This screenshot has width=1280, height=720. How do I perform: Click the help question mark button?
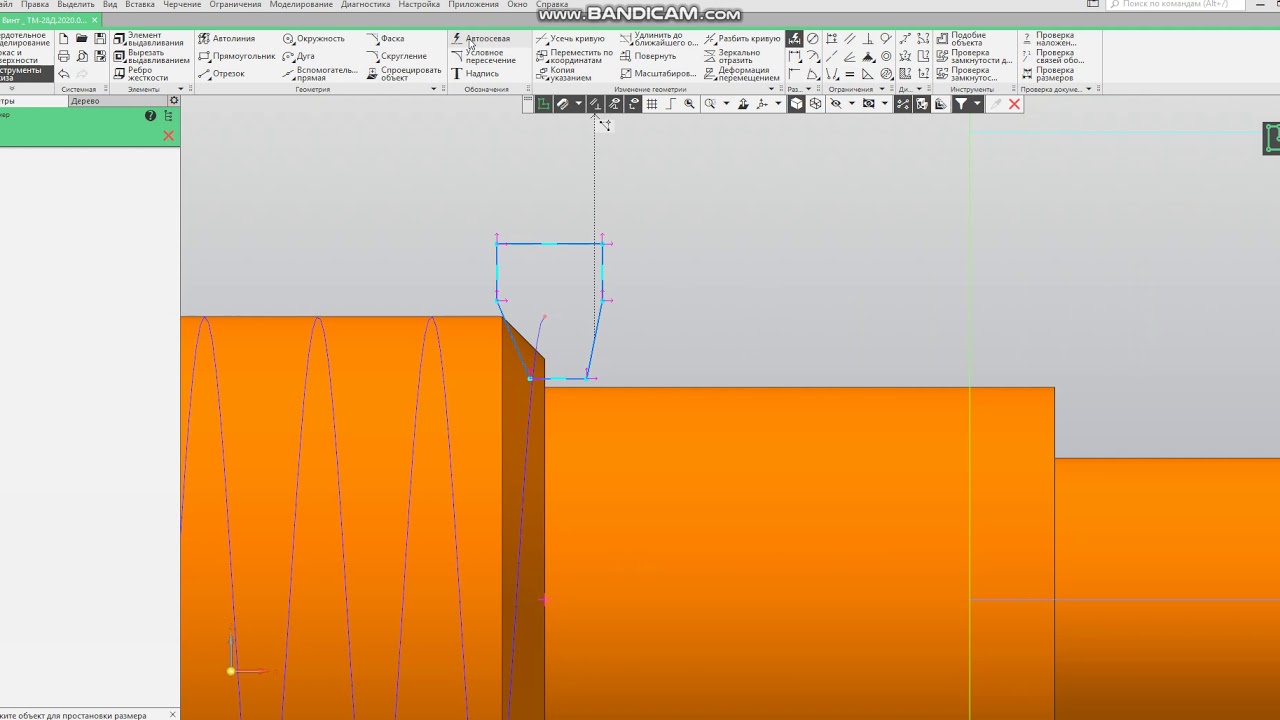151,116
